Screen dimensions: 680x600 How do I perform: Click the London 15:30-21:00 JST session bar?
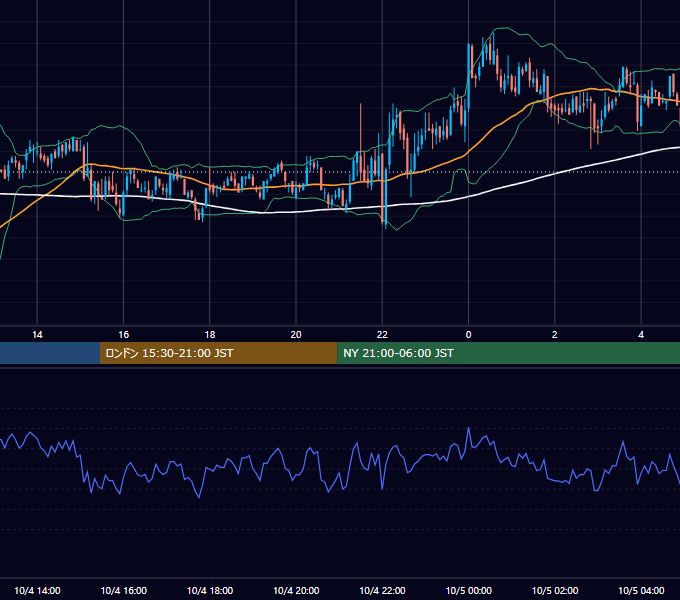click(219, 353)
